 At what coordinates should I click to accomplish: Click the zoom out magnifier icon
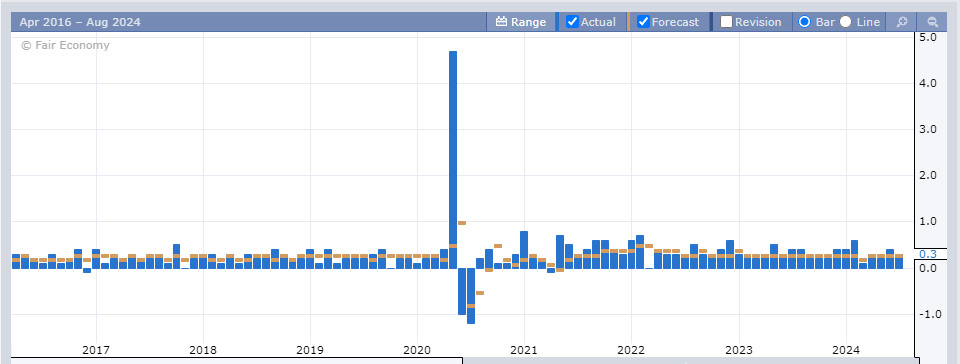point(933,22)
